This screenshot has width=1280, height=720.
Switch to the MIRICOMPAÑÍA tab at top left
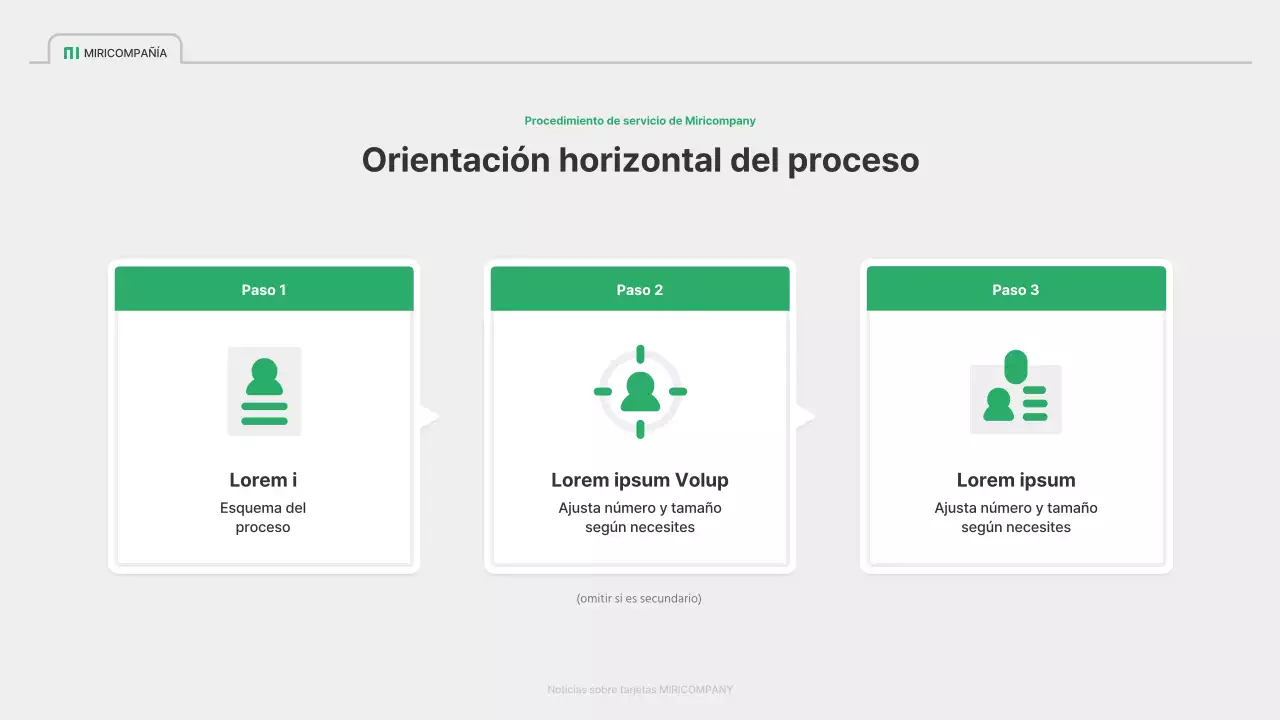coord(114,52)
